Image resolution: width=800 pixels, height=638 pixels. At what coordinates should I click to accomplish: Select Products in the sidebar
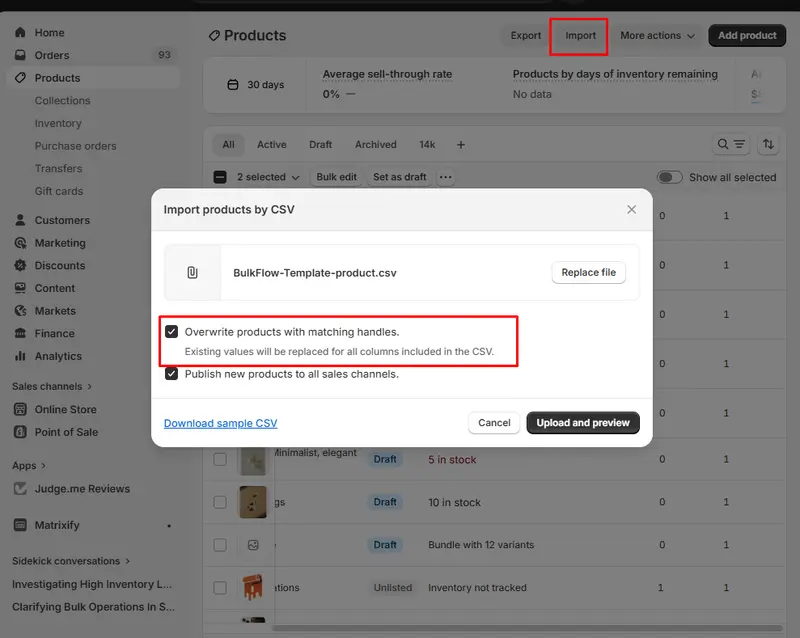(60, 77)
